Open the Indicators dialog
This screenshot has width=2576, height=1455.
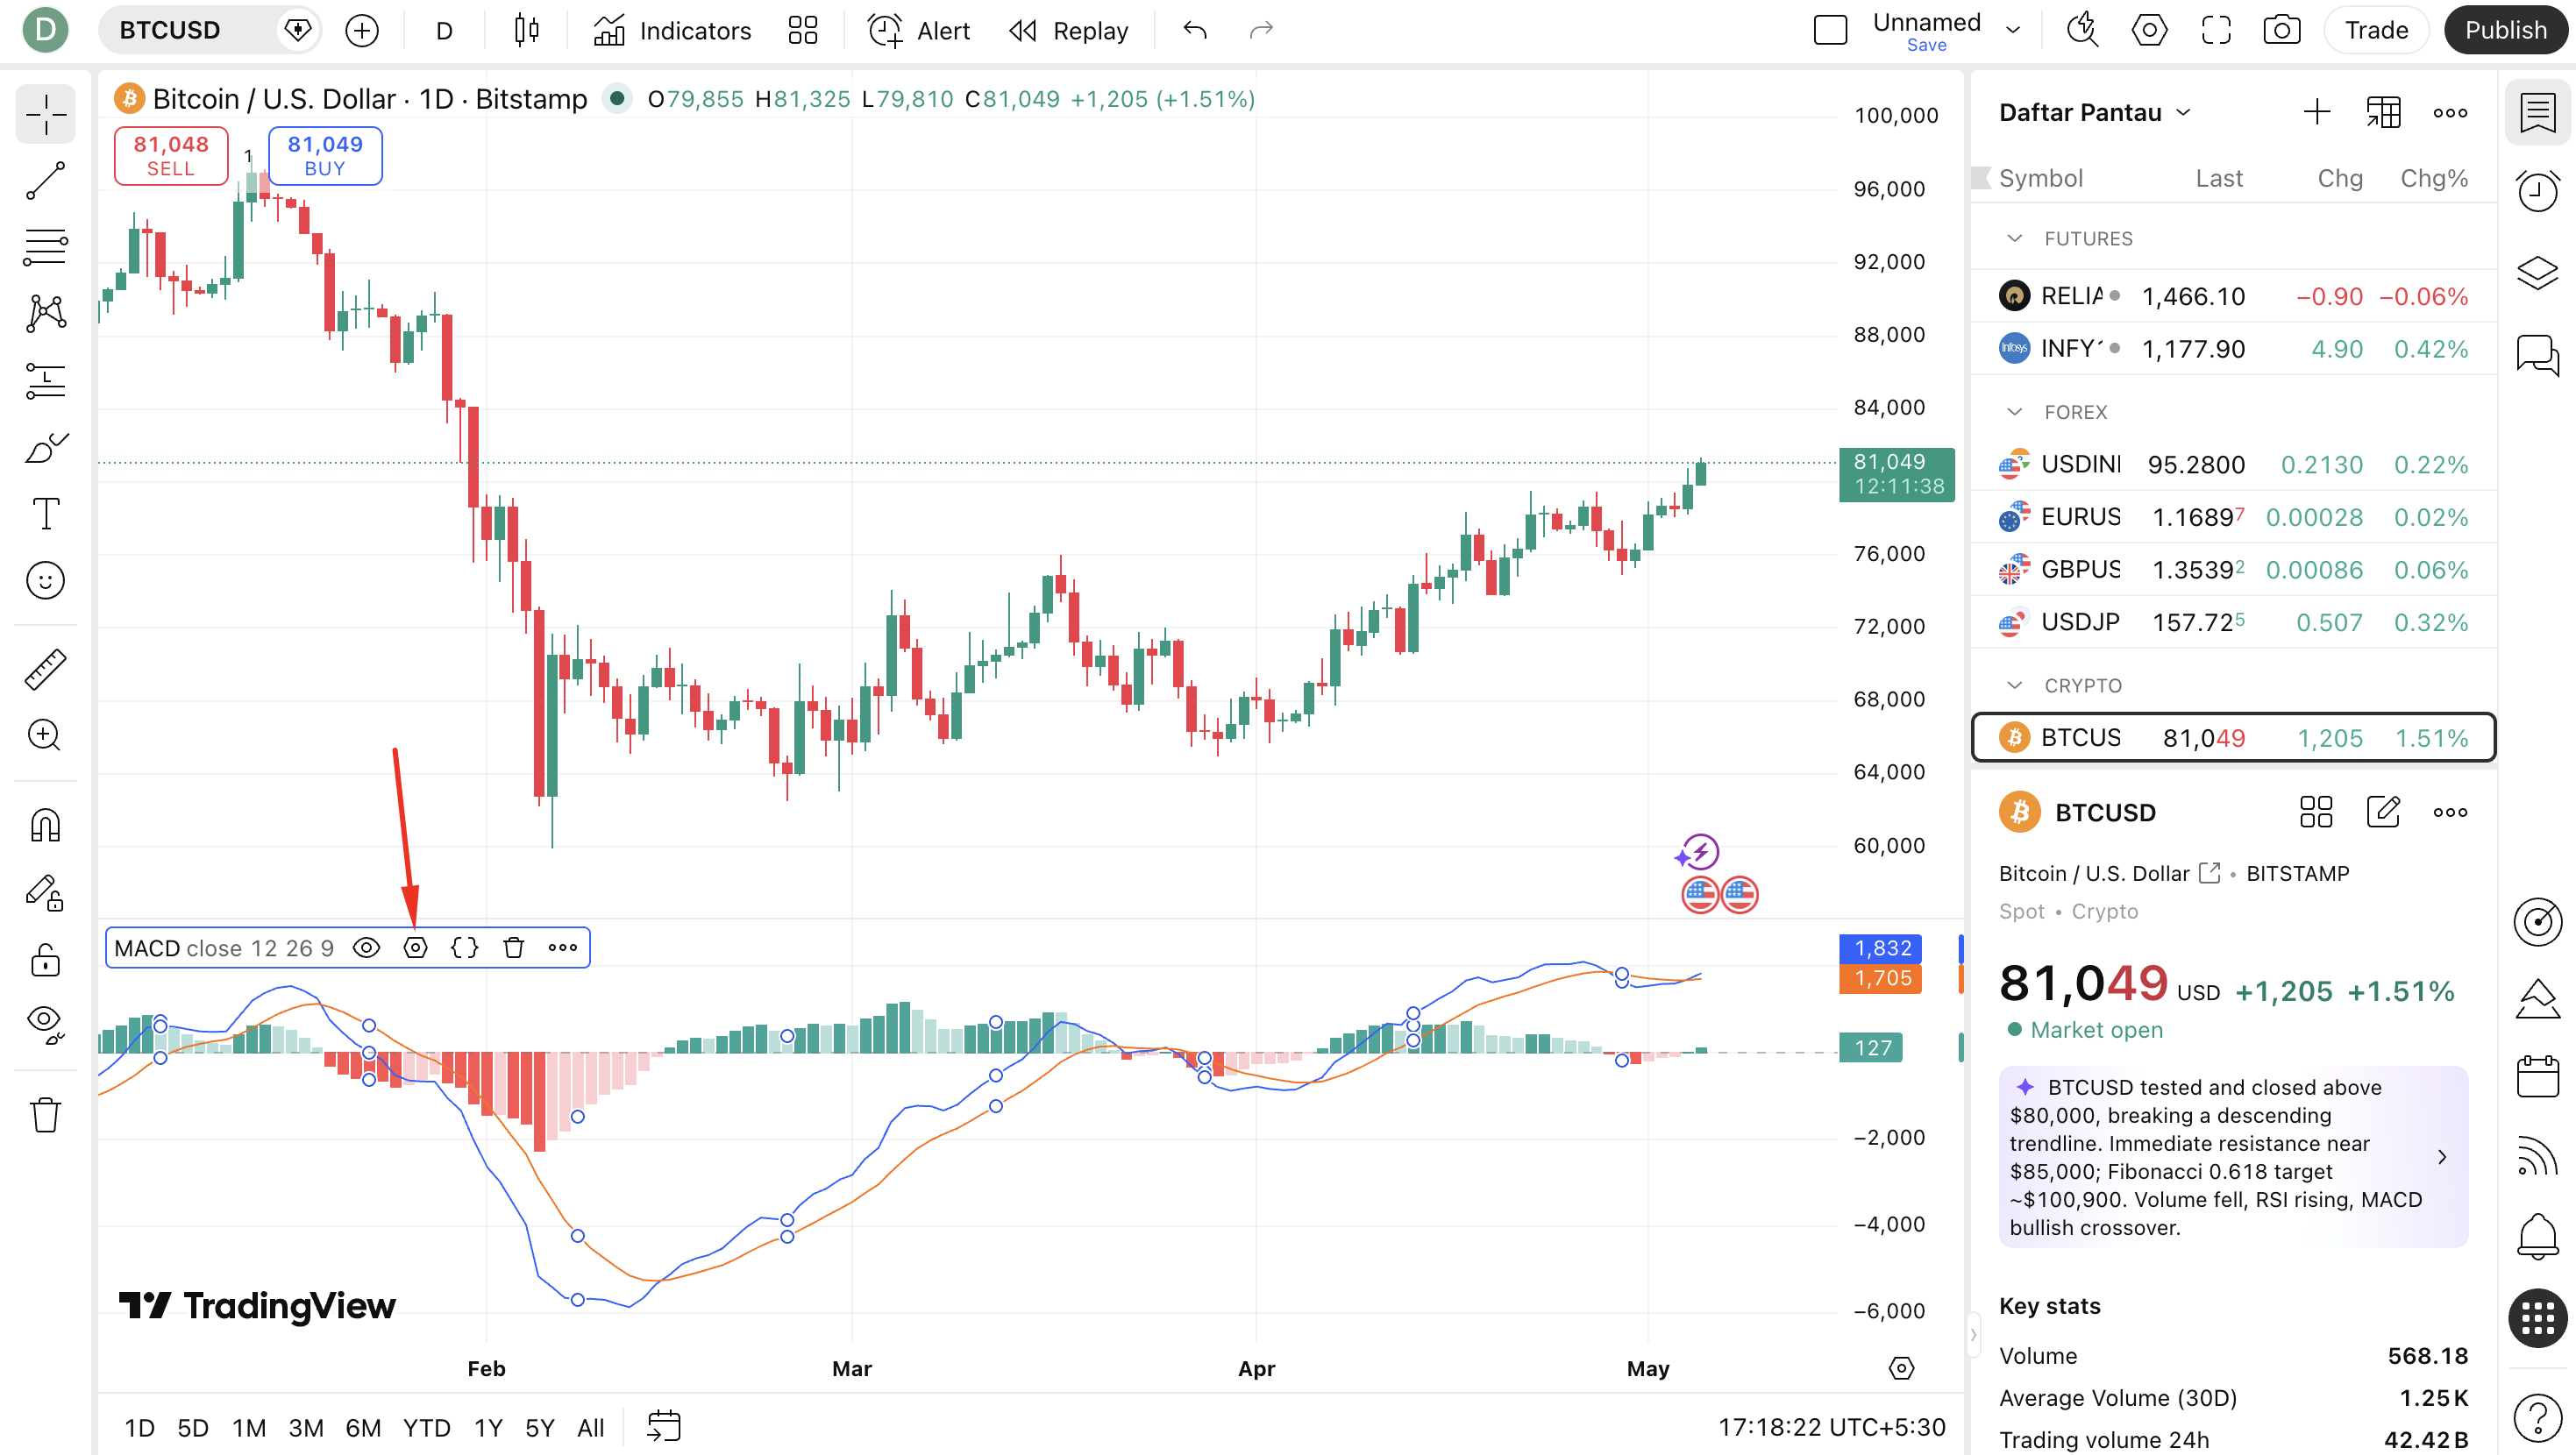[672, 30]
